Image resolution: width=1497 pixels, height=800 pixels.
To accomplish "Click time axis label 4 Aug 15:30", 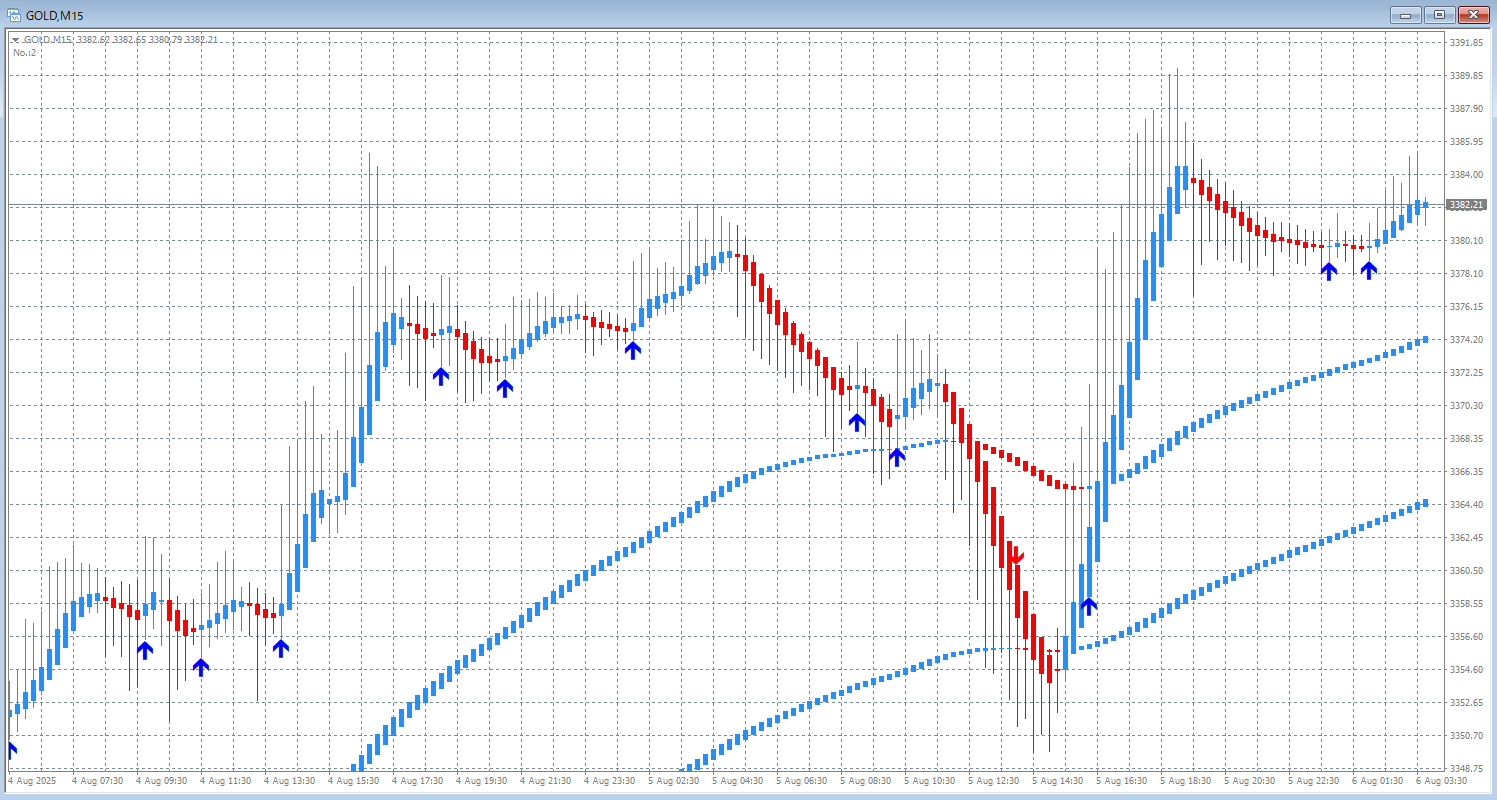I will 353,781.
